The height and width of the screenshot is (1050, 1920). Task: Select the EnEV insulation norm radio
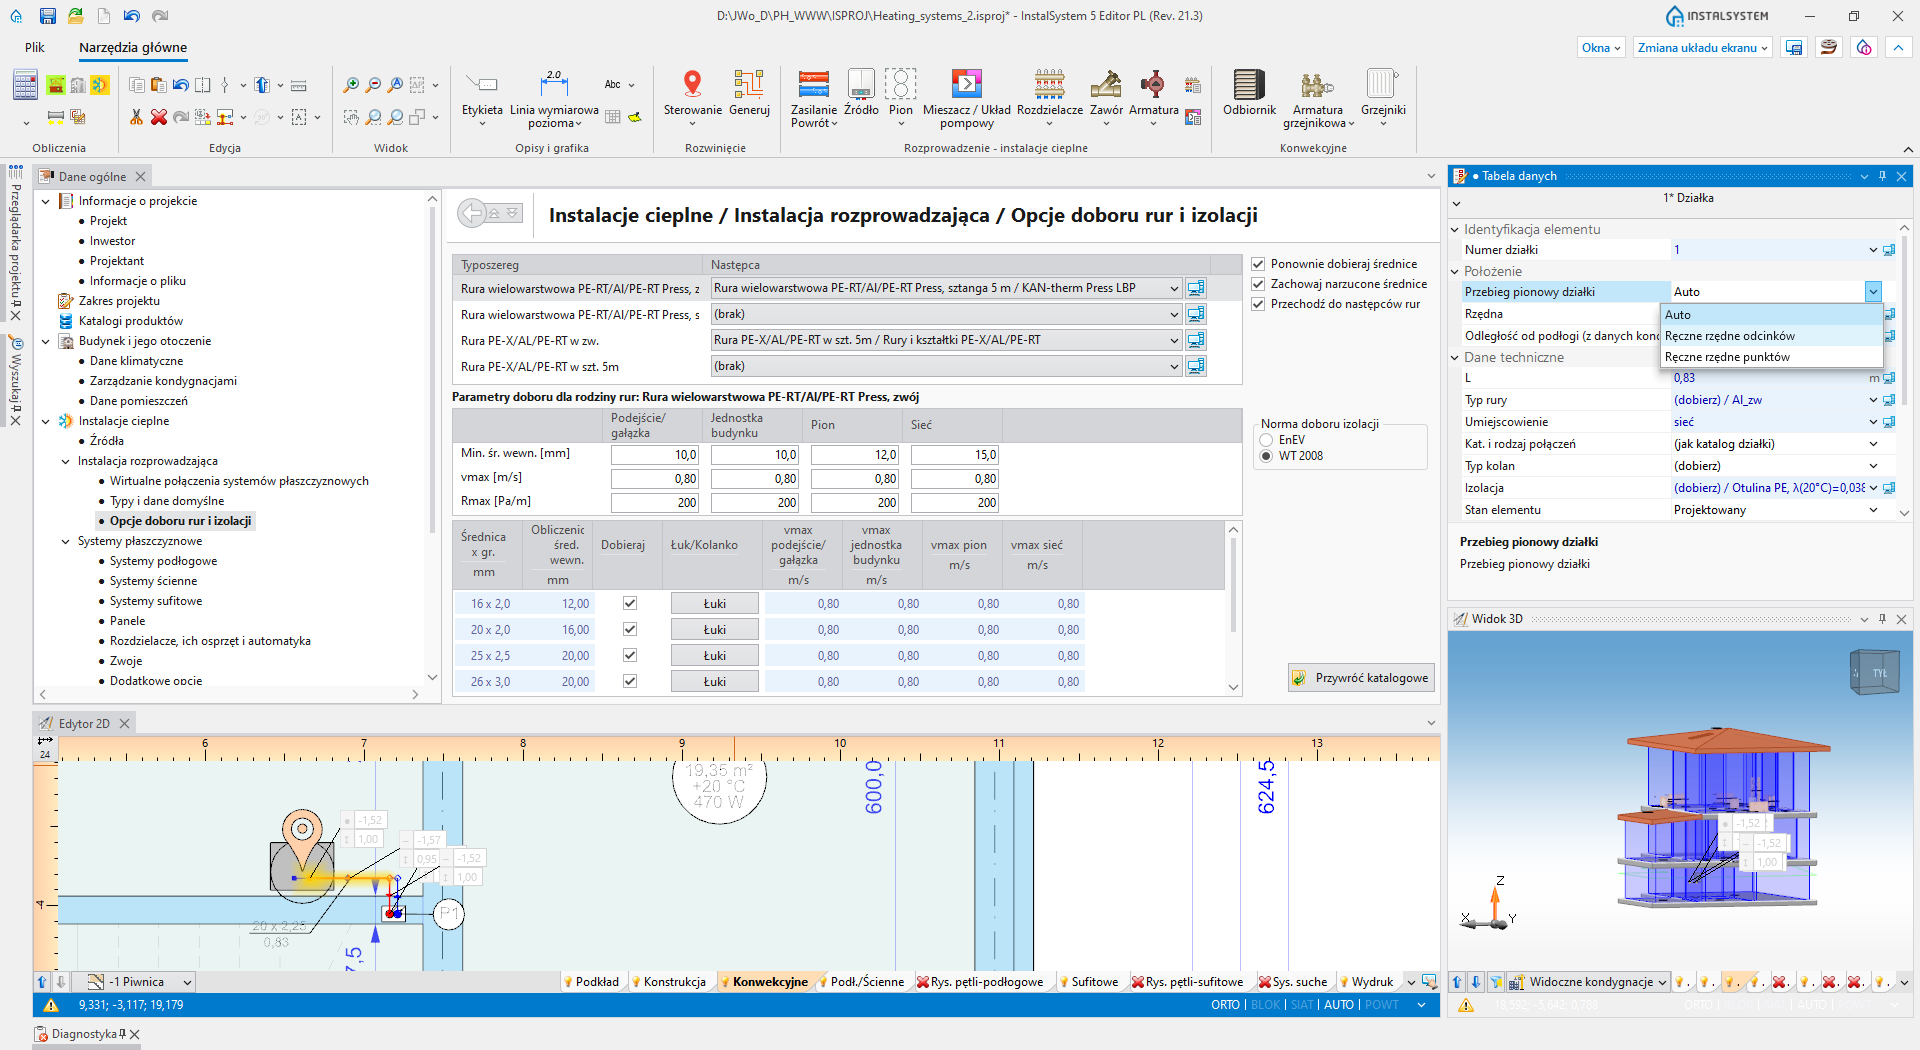(1267, 440)
